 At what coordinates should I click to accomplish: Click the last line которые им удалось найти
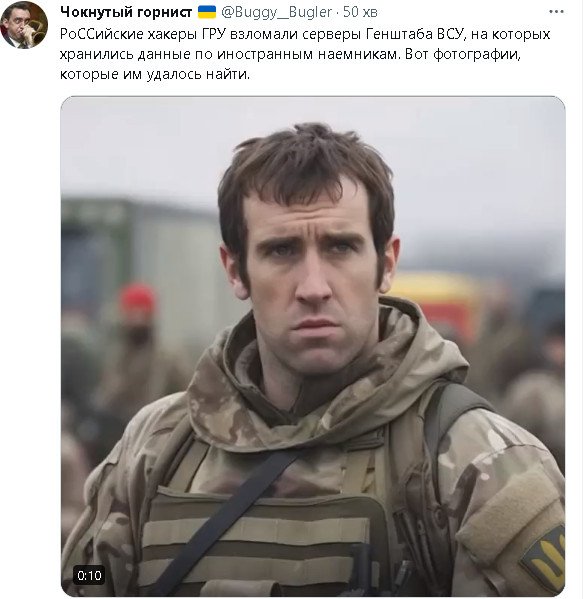[155, 74]
